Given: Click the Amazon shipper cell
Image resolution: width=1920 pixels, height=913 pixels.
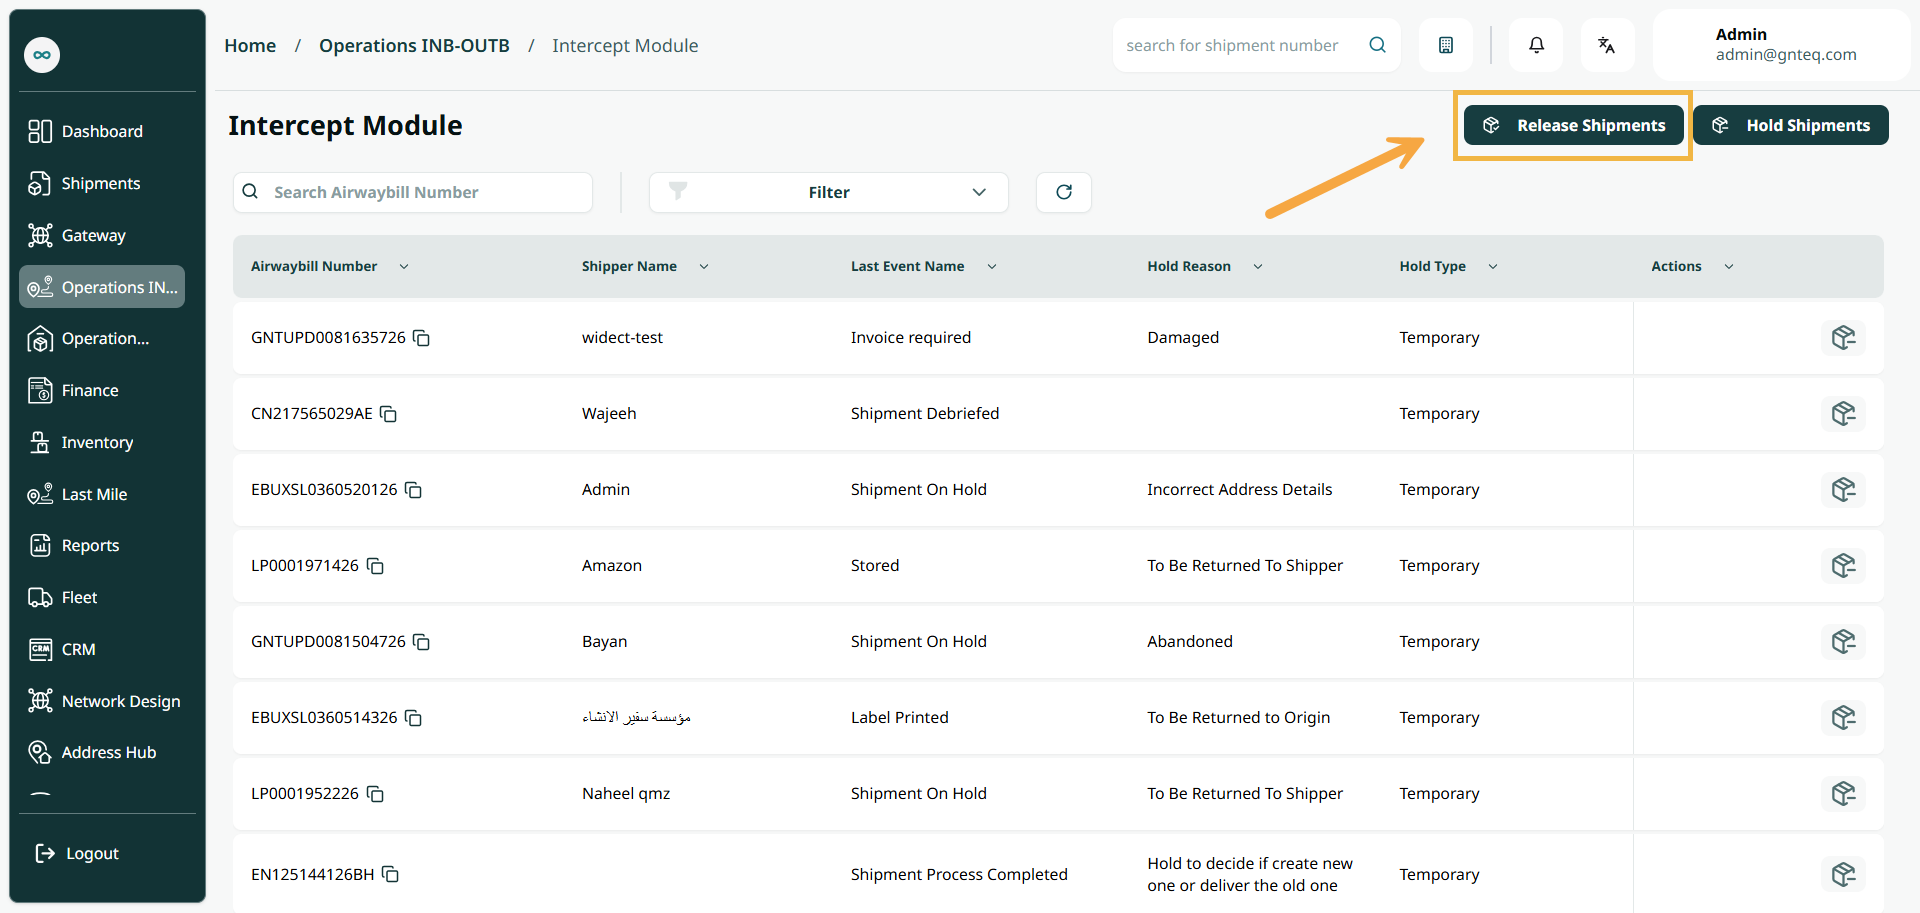Looking at the screenshot, I should pos(612,566).
